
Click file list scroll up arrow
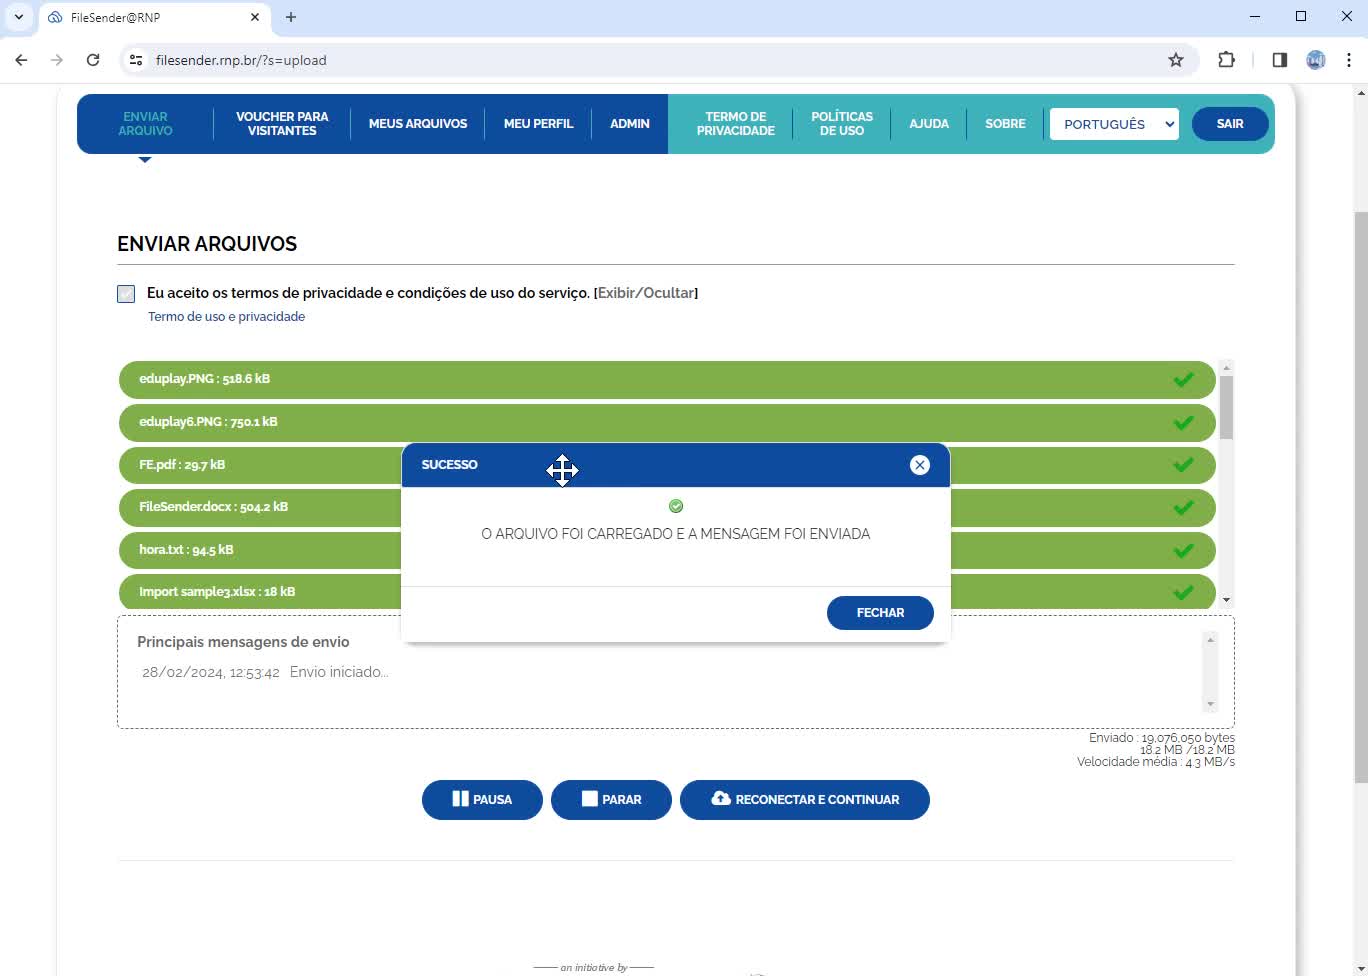[x=1226, y=368]
